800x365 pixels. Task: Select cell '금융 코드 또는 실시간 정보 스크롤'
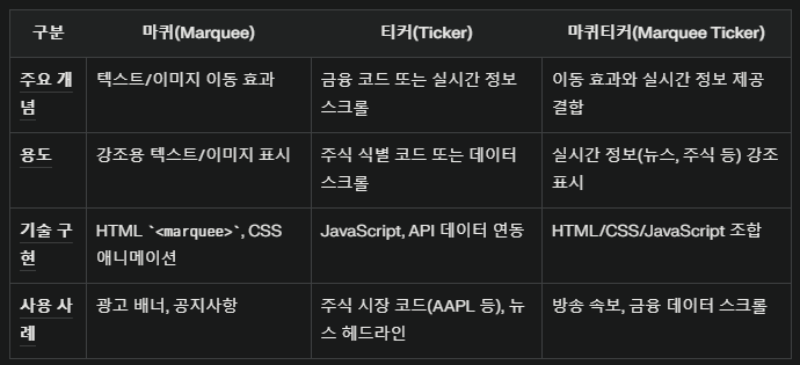[x=427, y=94]
